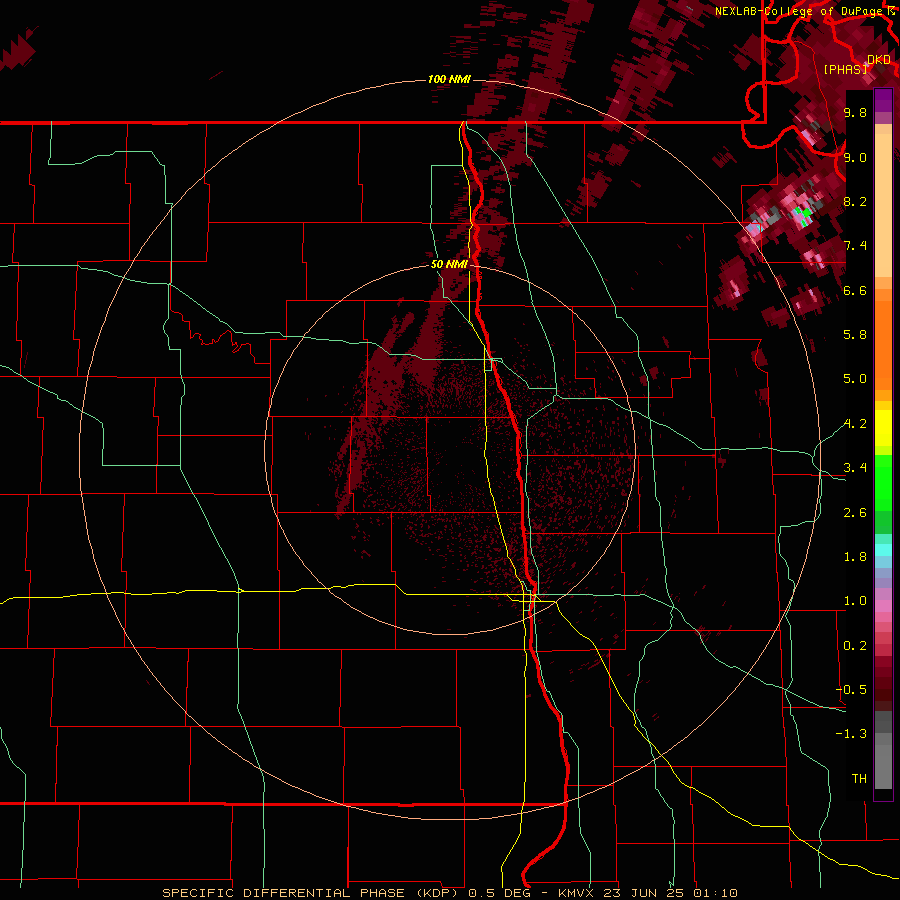This screenshot has width=900, height=900.
Task: Click the 1.0 scale value
Action: pos(855,601)
